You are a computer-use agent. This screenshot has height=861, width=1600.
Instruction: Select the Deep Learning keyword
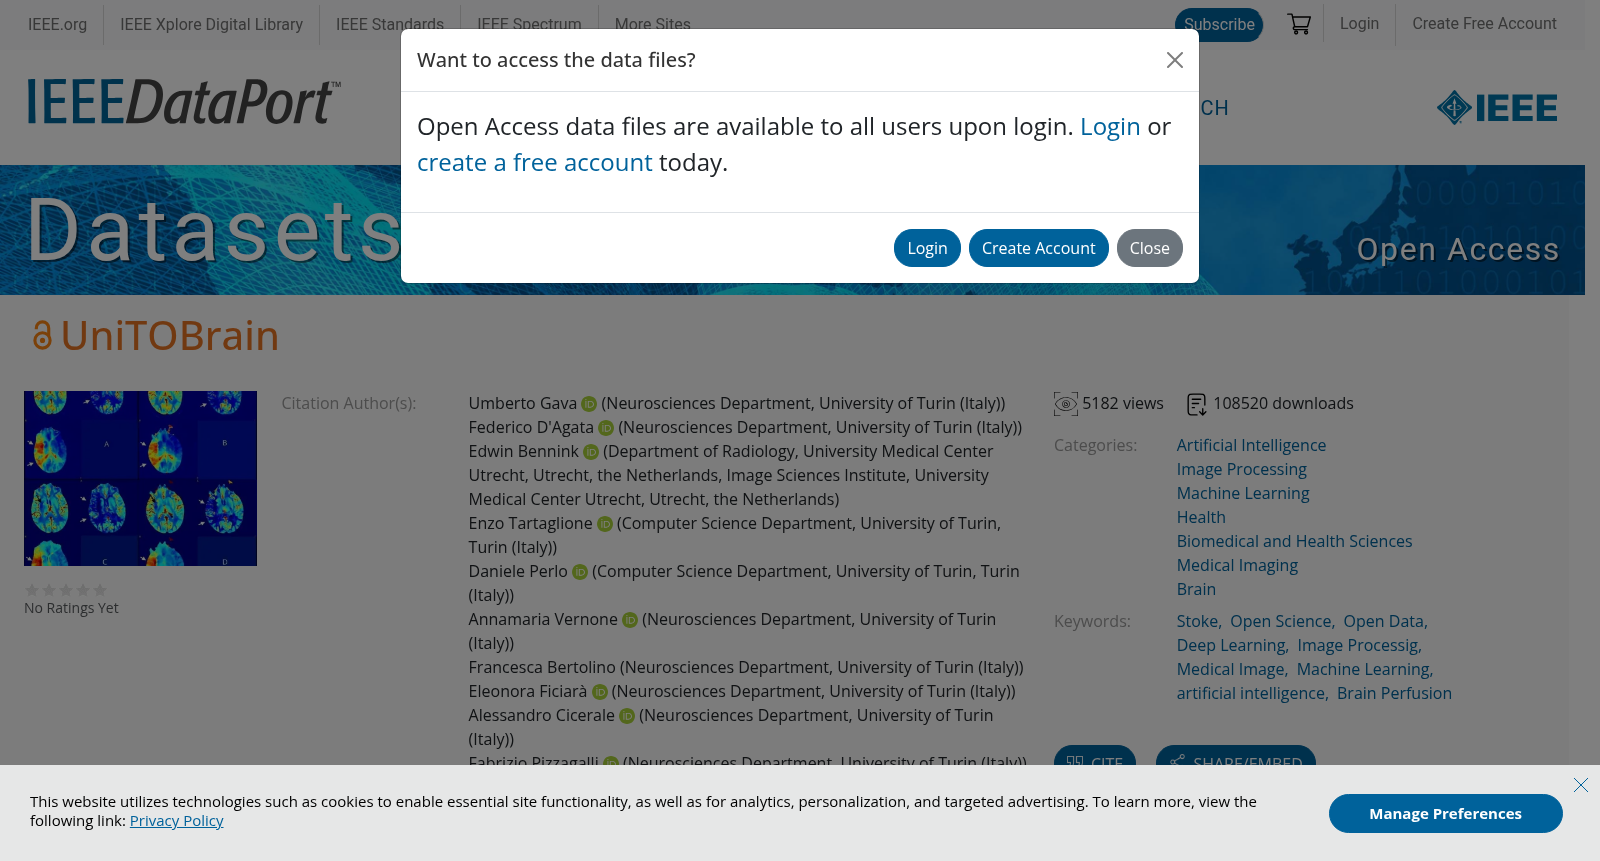pos(1232,646)
